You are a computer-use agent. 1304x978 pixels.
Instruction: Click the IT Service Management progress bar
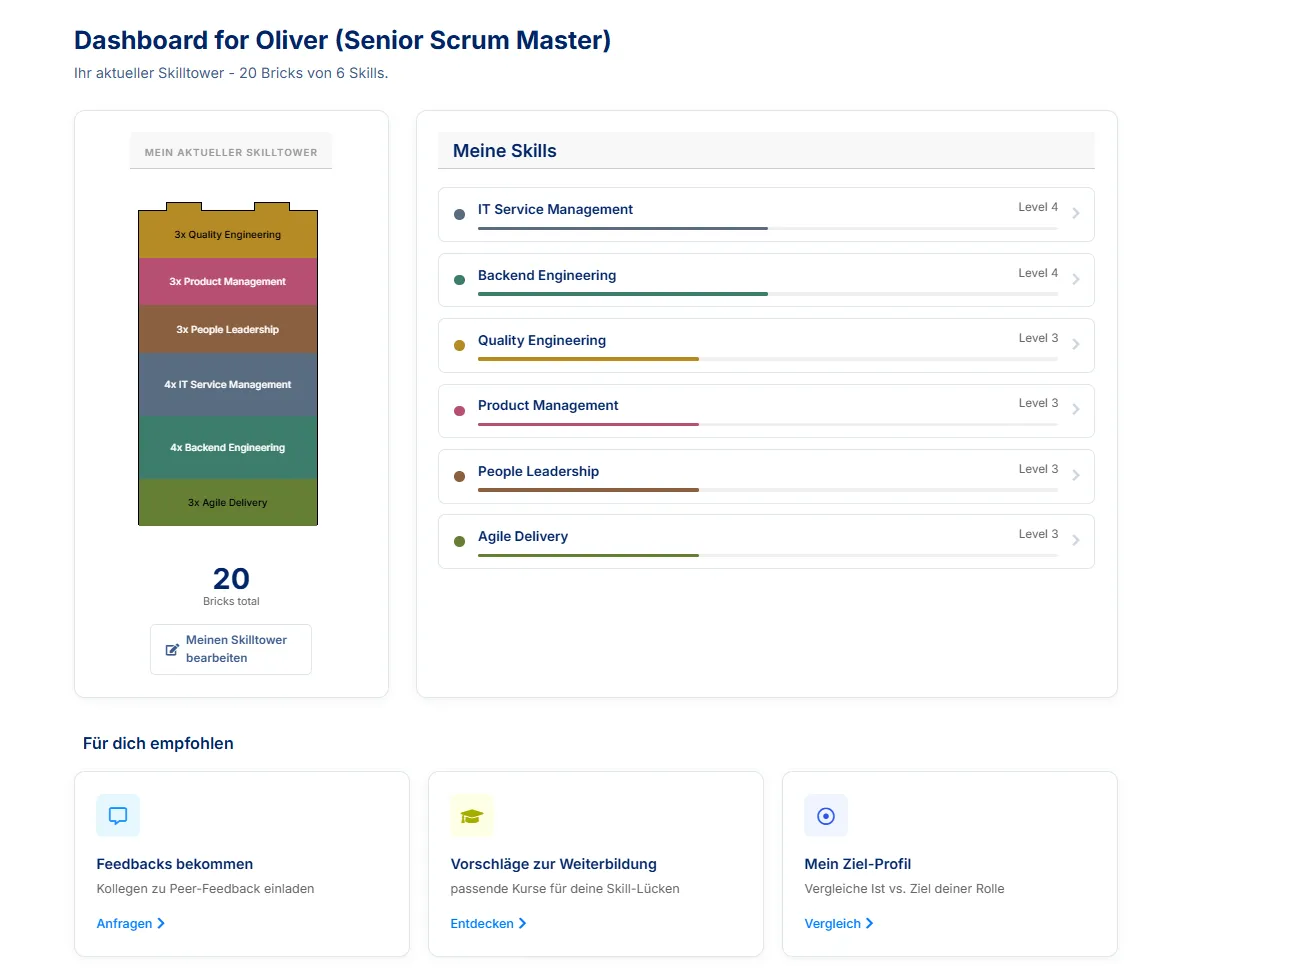(768, 229)
